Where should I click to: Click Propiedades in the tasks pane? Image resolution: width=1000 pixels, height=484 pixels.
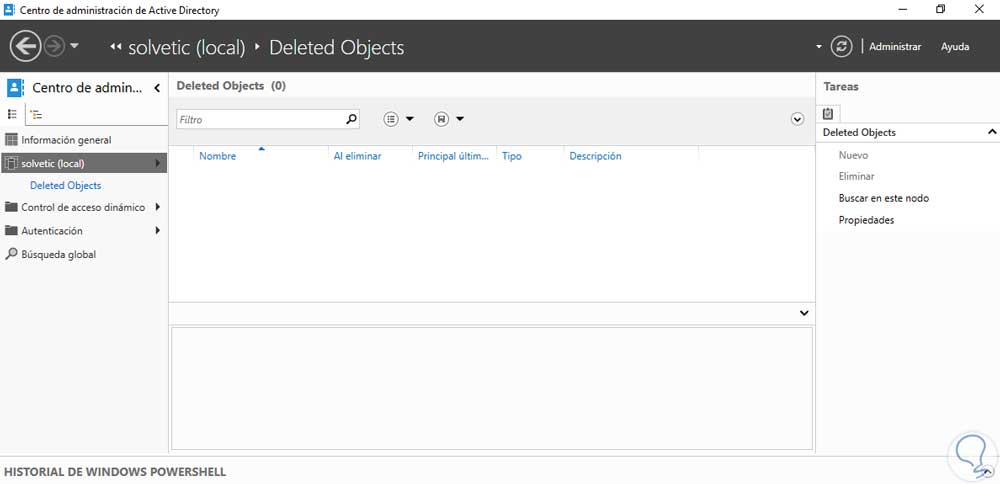click(x=866, y=220)
